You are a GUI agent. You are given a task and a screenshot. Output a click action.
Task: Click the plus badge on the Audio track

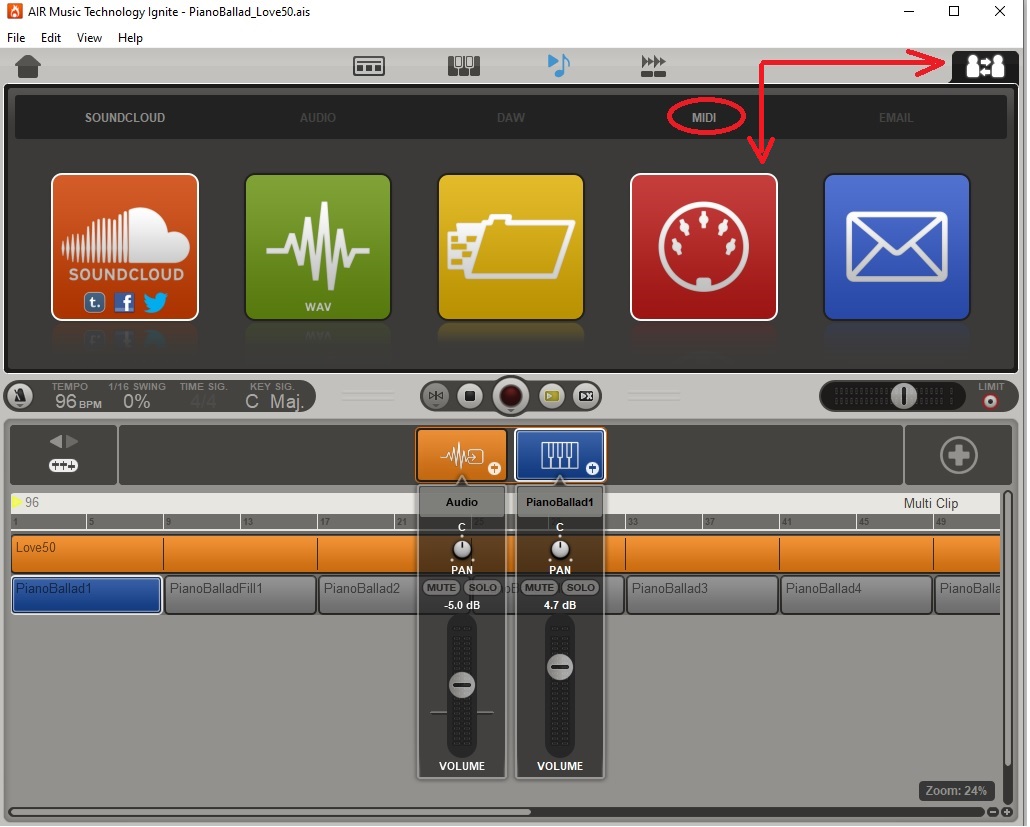point(494,468)
